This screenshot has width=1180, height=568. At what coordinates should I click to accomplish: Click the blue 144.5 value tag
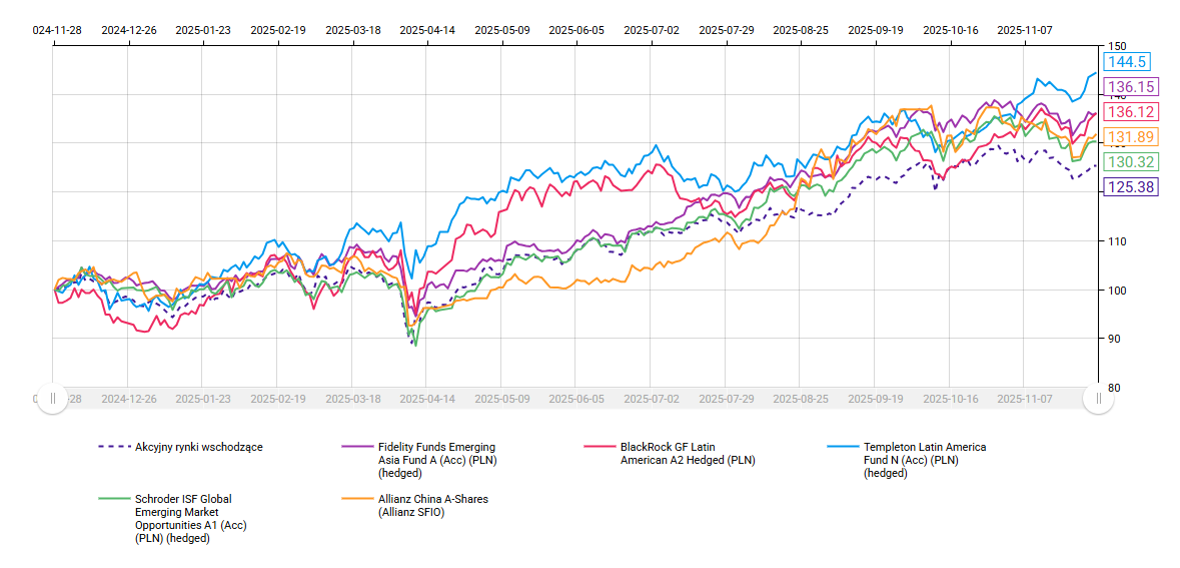[1130, 62]
